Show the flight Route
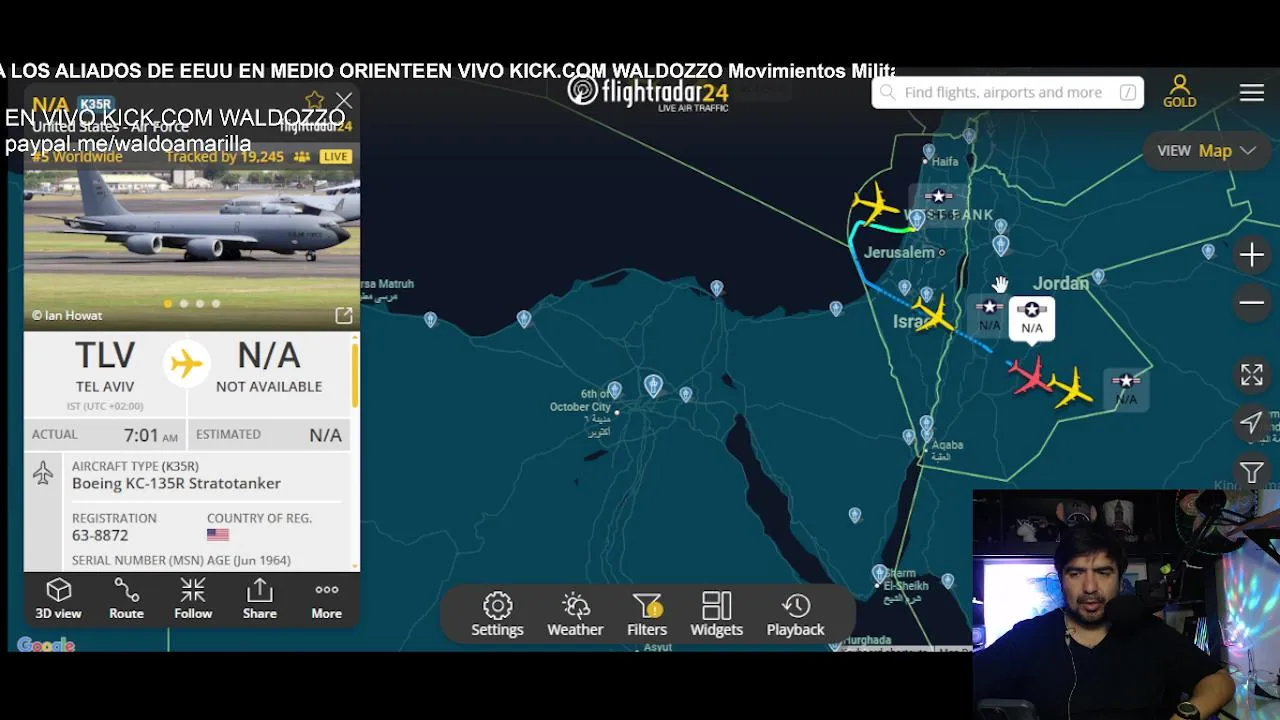Viewport: 1280px width, 720px height. (126, 599)
